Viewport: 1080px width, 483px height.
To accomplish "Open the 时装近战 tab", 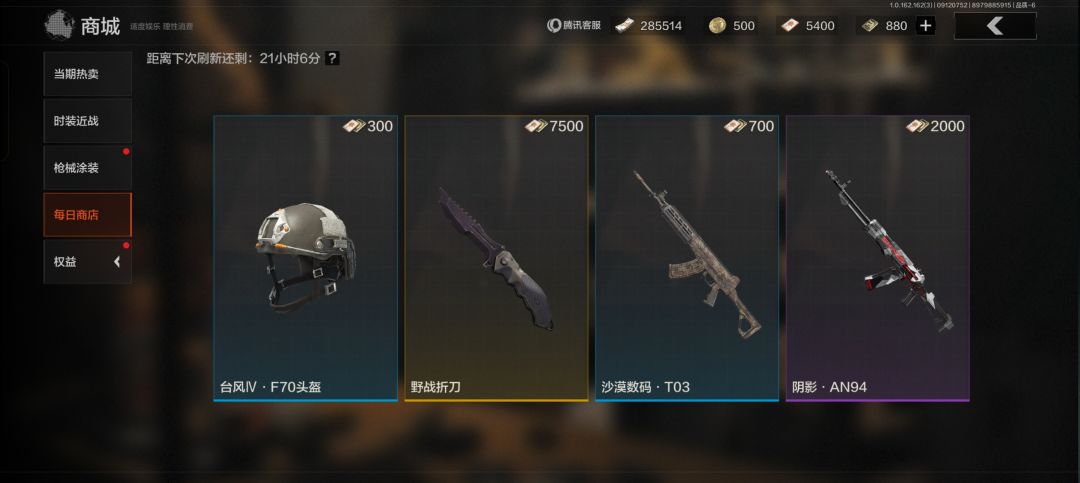I will point(87,121).
